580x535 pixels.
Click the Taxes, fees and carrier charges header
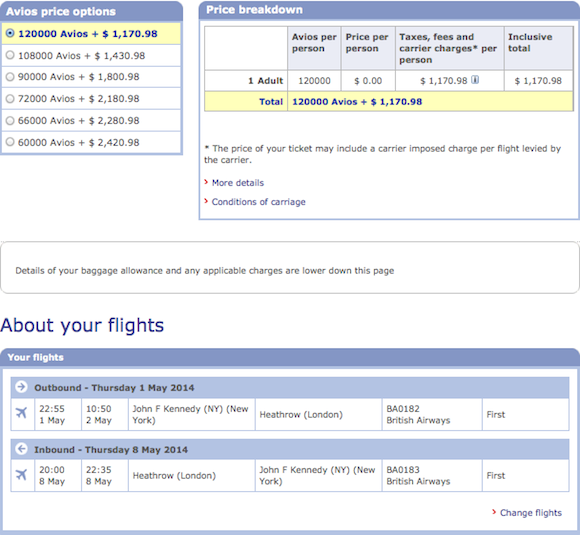(x=449, y=48)
